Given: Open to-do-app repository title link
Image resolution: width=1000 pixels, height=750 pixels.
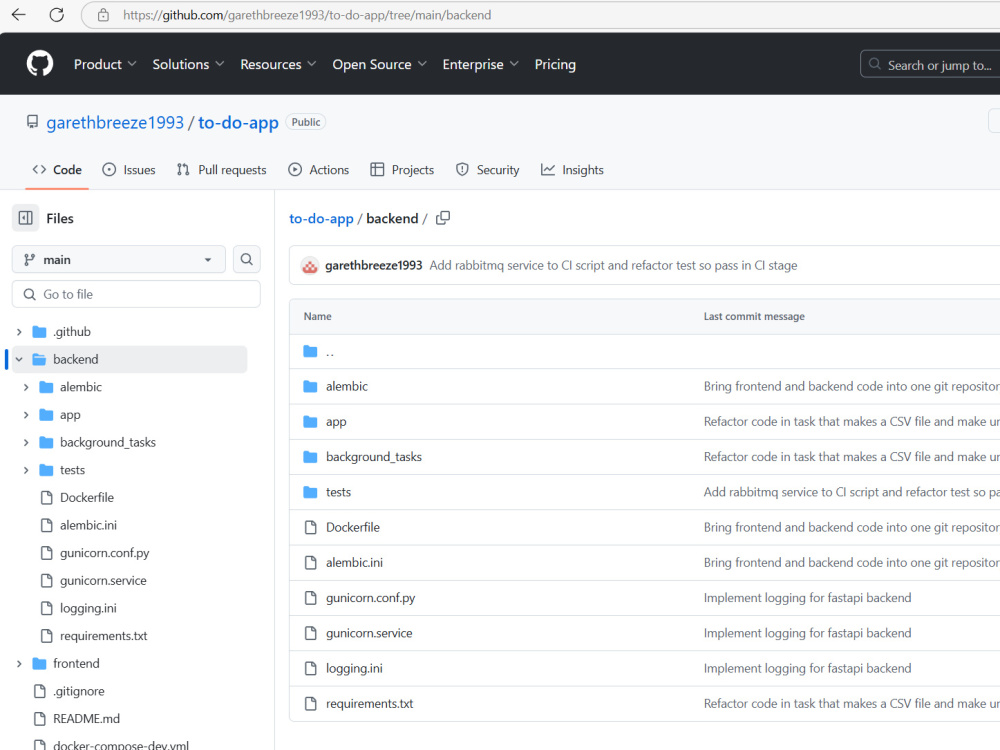Looking at the screenshot, I should [239, 122].
